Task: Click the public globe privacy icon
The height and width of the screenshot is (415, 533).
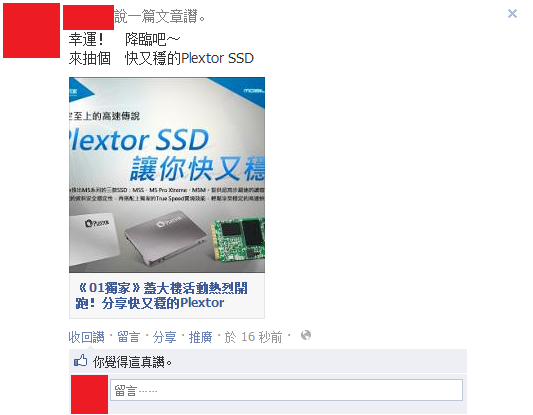Action: point(306,335)
